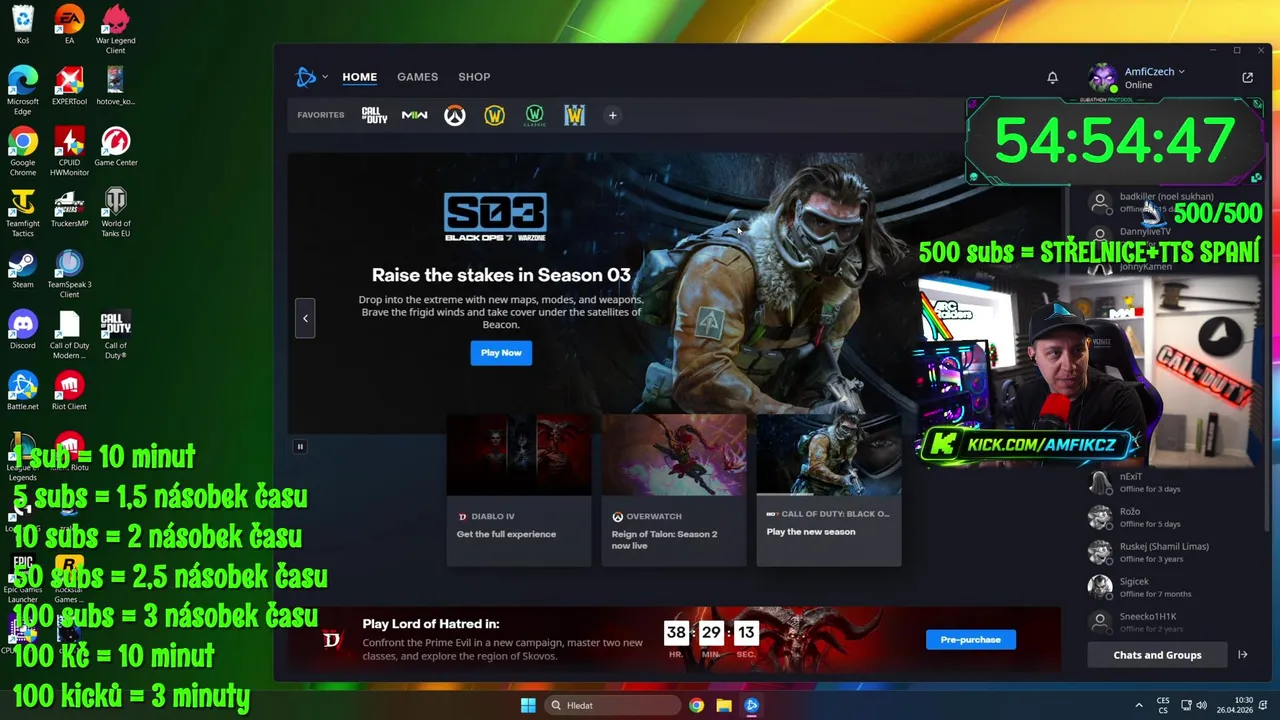Select World of Warcraft Classic favorite icon
The height and width of the screenshot is (720, 1280).
pyautogui.click(x=534, y=115)
